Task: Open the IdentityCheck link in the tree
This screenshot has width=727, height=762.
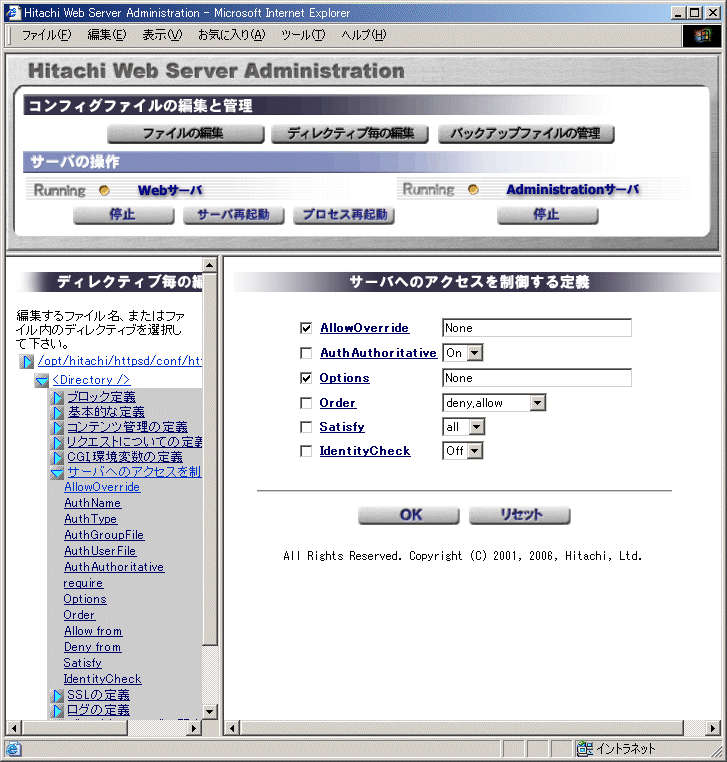Action: pos(103,679)
